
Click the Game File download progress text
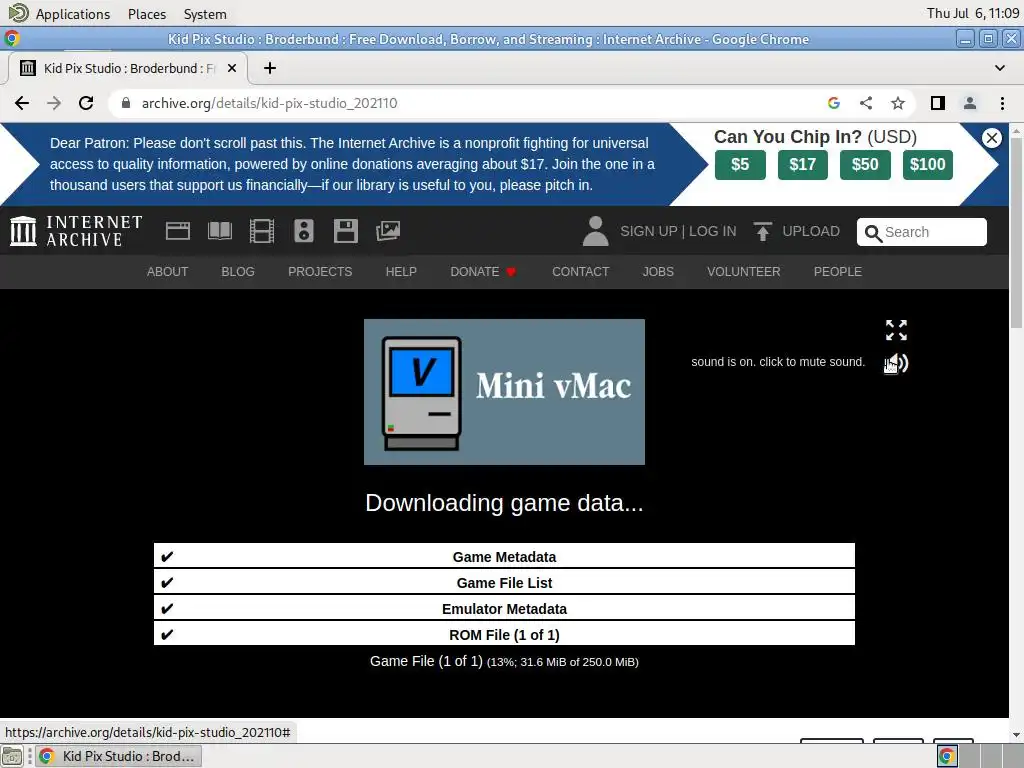pyautogui.click(x=504, y=662)
